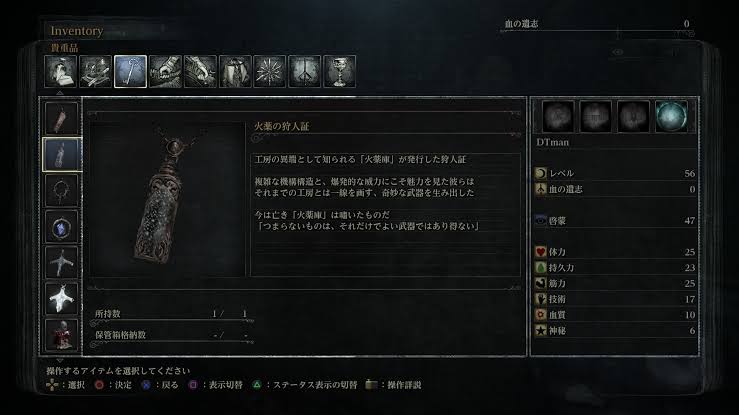Click the triangle status display toggle prompt
This screenshot has height=415, width=739.
[304, 385]
